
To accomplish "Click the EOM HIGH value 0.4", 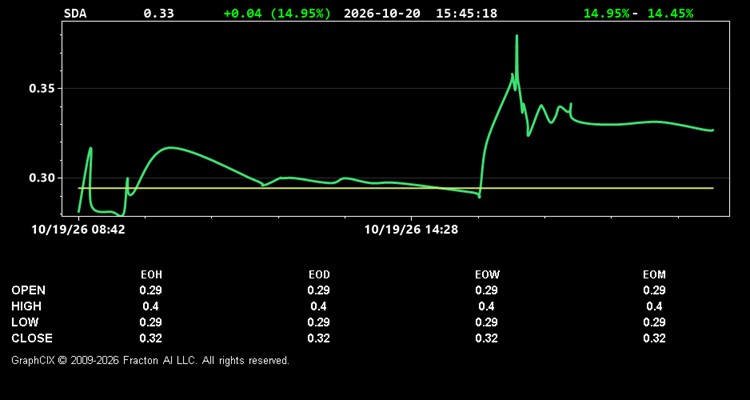I will pos(654,306).
